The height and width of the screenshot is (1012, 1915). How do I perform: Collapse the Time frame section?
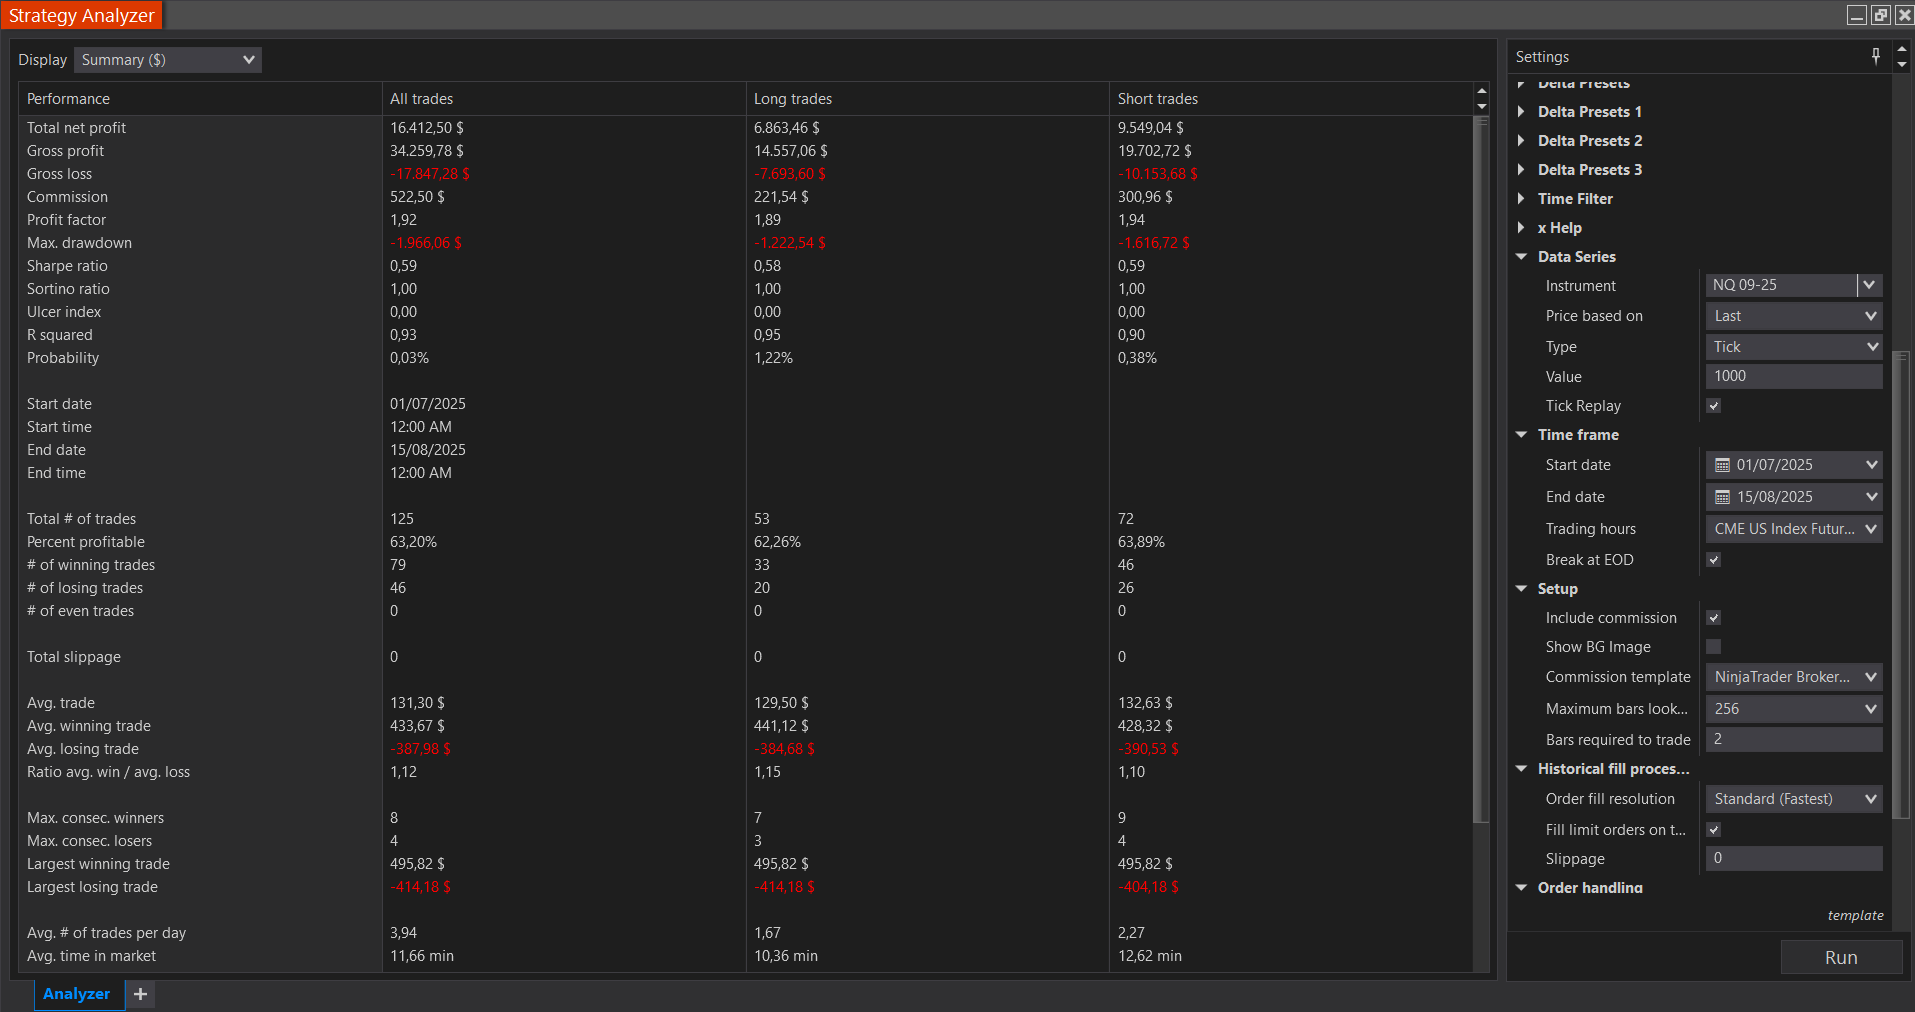coord(1521,435)
